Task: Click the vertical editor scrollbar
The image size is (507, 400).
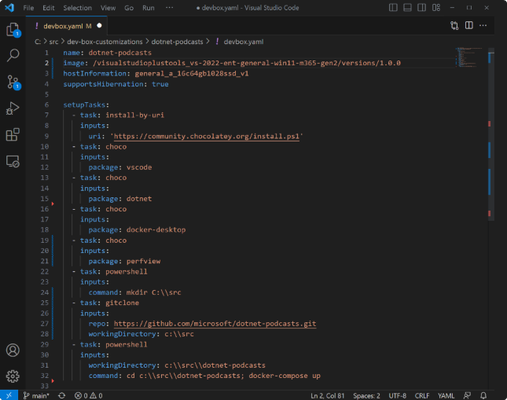Action: 491,133
